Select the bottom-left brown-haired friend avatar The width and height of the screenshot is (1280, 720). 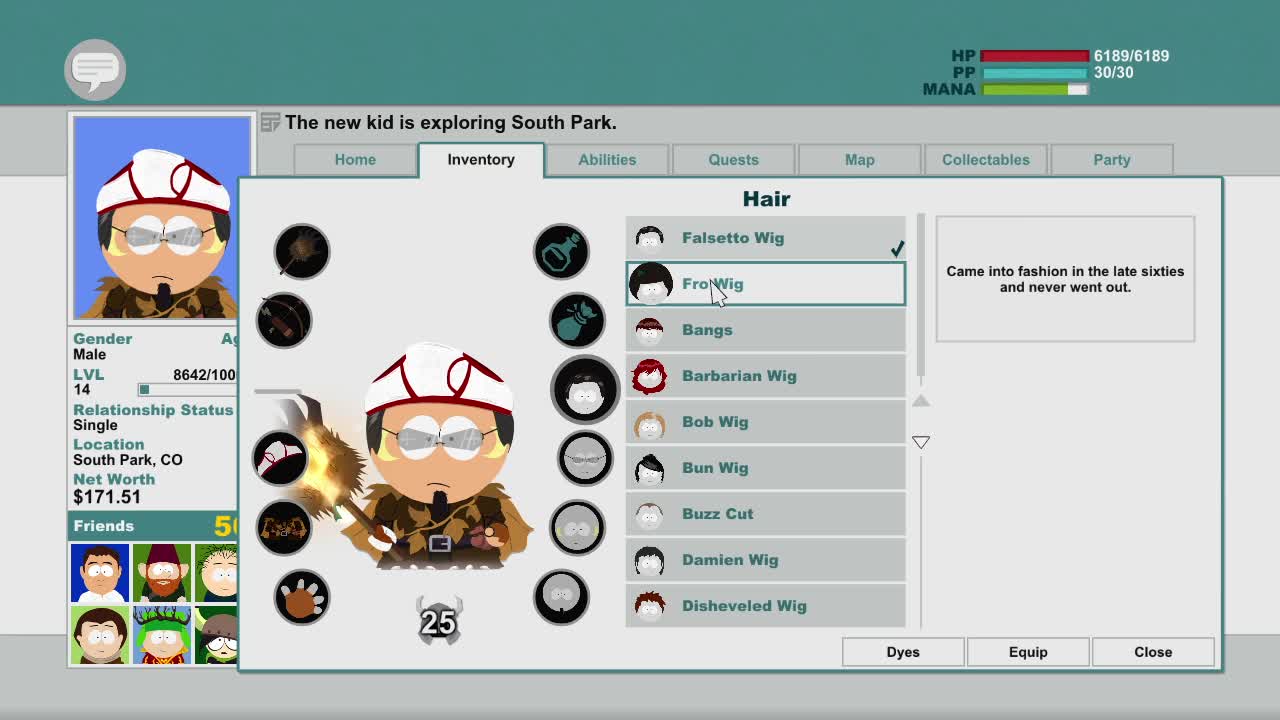click(99, 635)
